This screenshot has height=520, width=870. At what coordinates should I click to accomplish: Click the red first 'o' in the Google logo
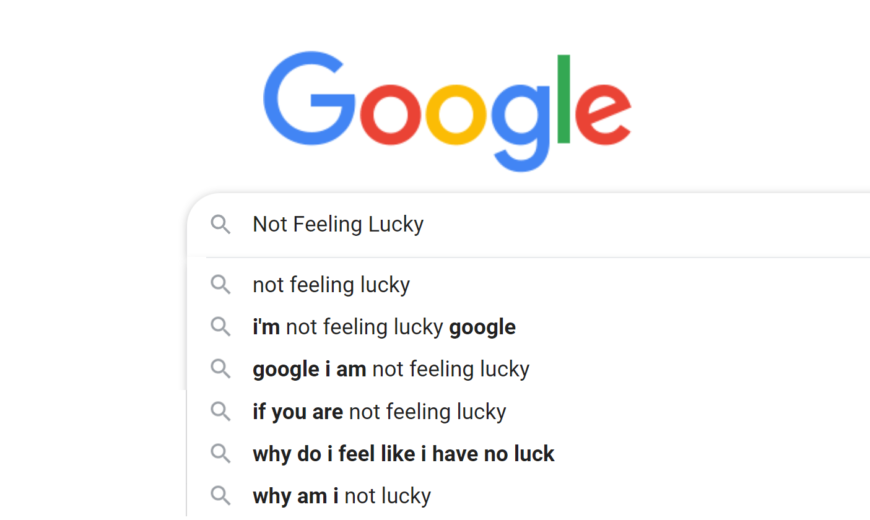coord(391,114)
